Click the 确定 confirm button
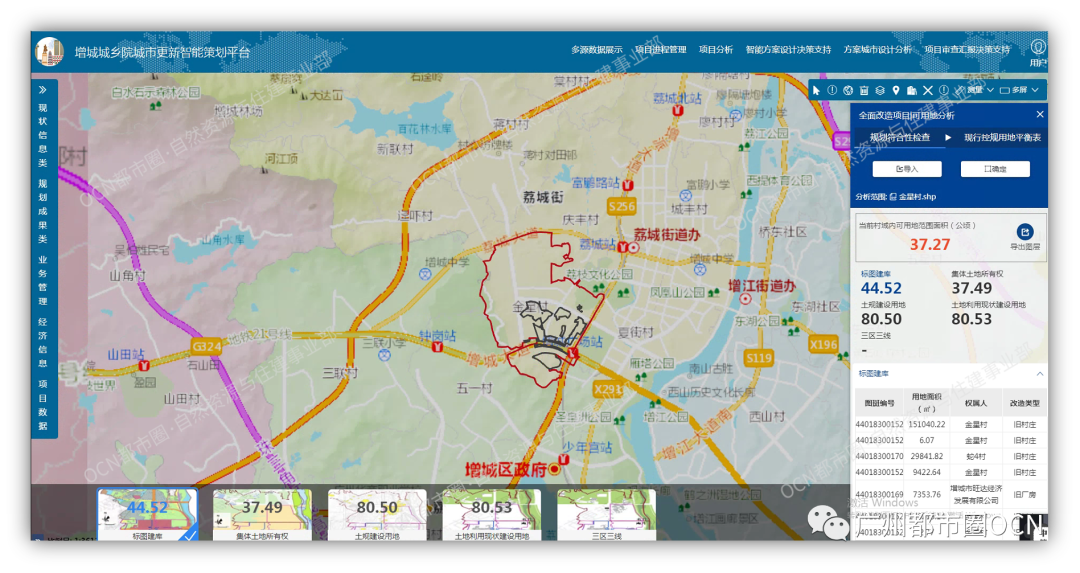The width and height of the screenshot is (1080, 573). [x=995, y=169]
